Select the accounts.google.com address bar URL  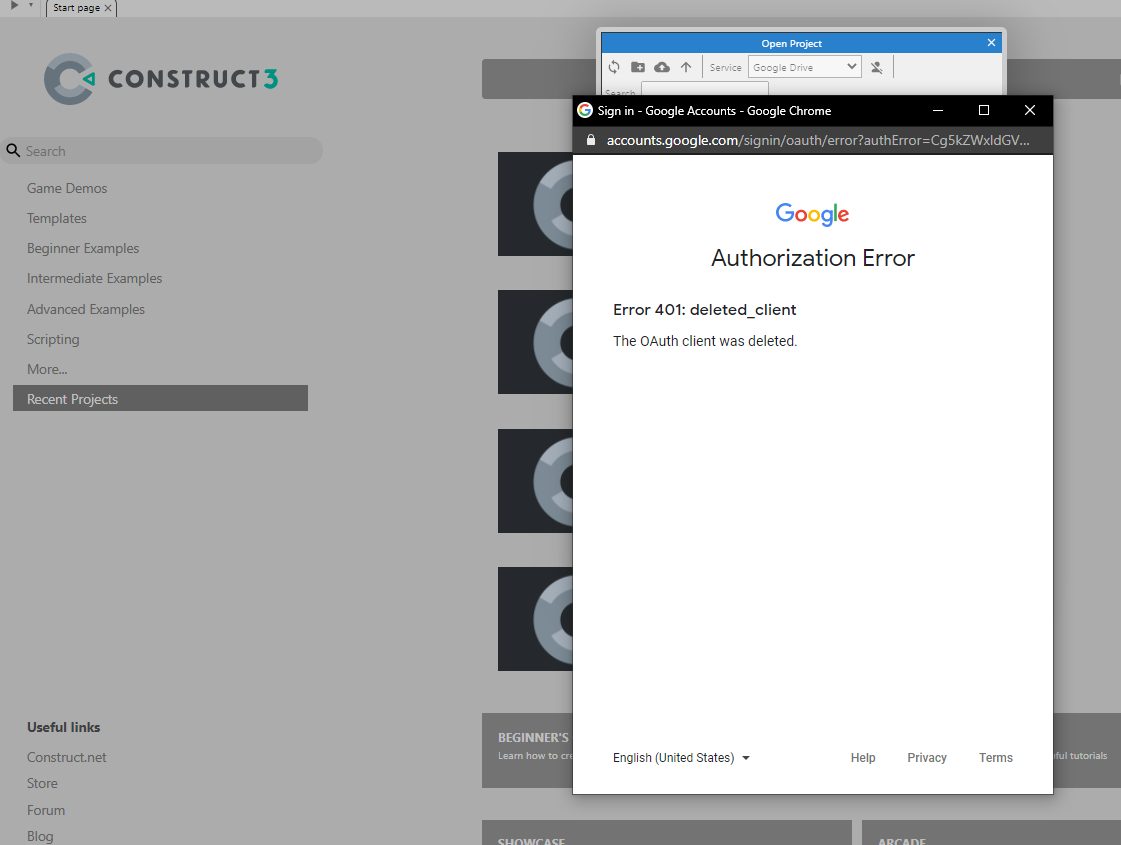point(818,140)
